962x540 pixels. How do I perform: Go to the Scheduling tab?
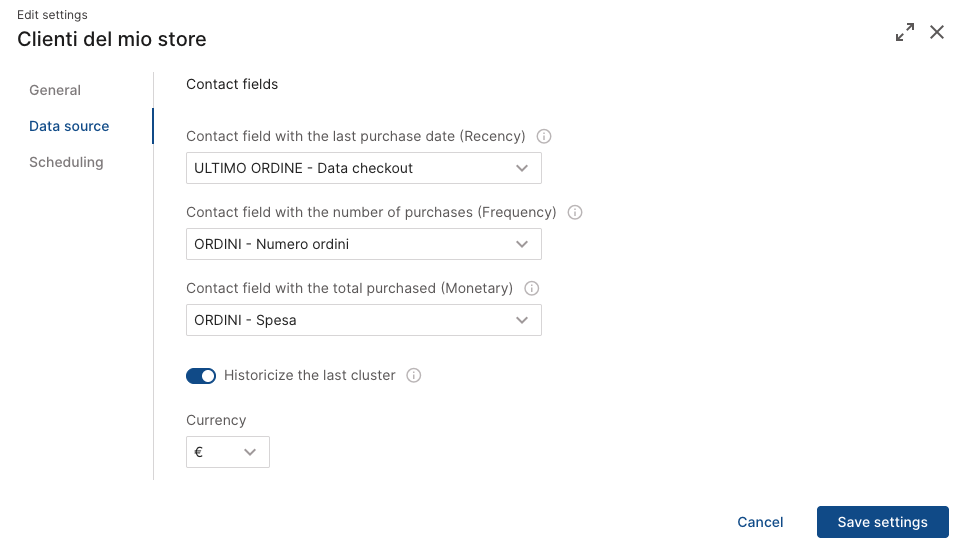point(66,162)
